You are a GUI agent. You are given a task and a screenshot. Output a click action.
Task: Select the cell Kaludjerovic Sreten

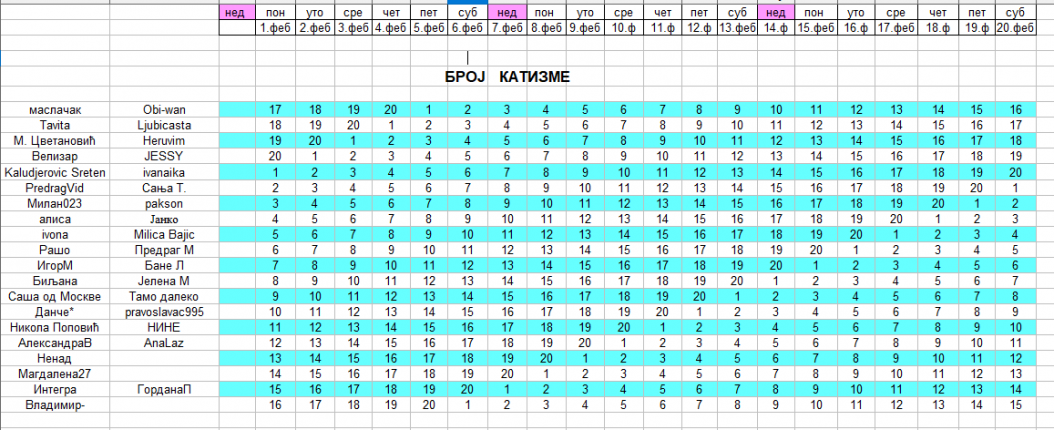pos(55,172)
